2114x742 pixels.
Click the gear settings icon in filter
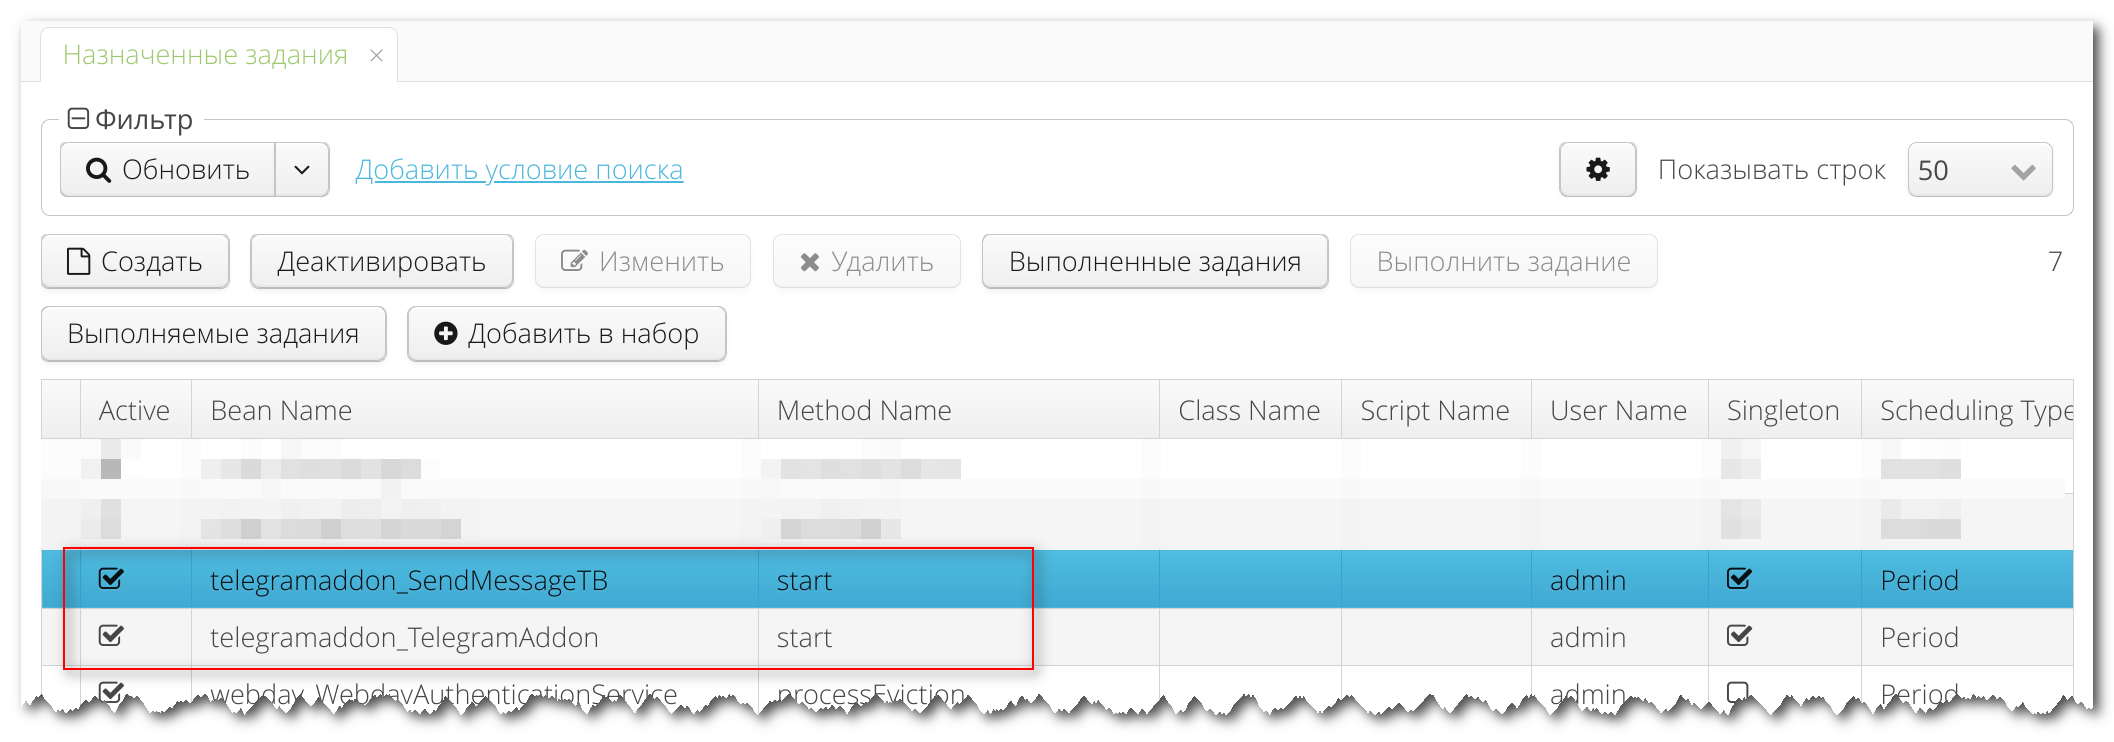[x=1597, y=170]
